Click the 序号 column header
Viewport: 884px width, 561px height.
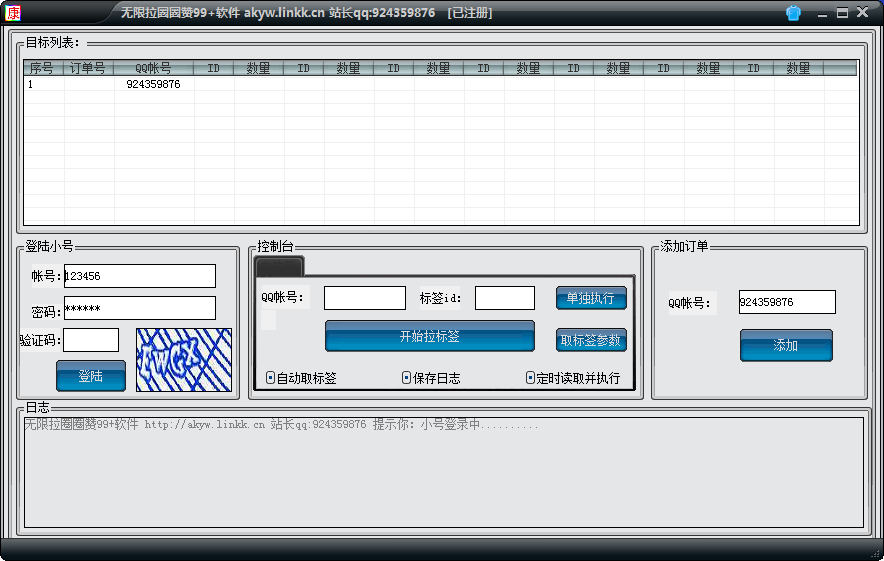pyautogui.click(x=42, y=68)
